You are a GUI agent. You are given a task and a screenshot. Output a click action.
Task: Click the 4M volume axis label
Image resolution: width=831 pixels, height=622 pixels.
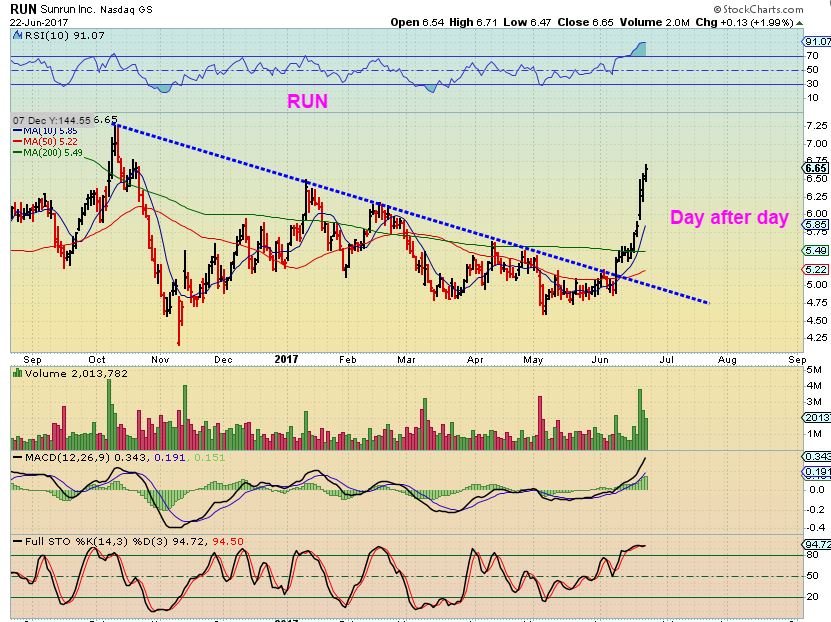coord(814,386)
